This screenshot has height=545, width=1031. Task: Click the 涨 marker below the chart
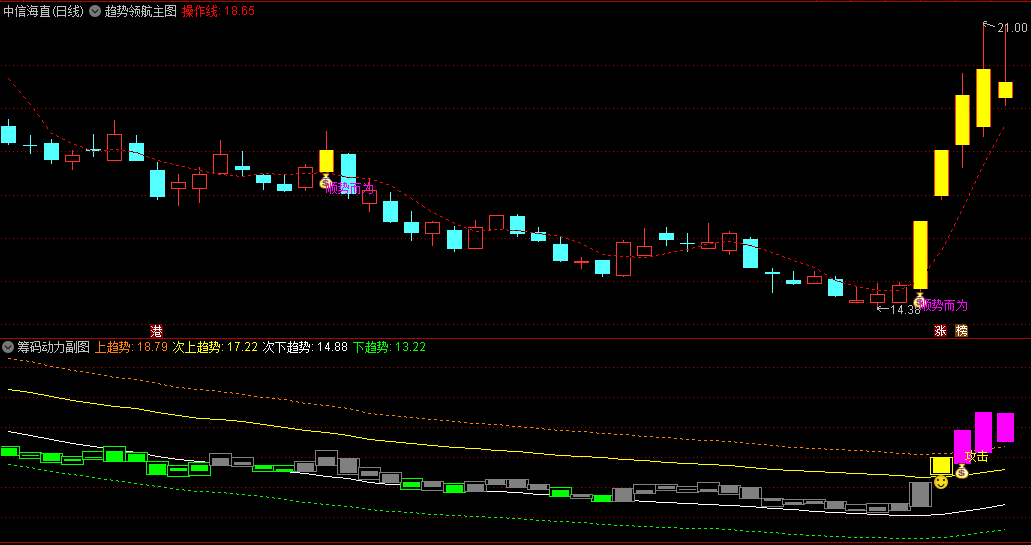tap(940, 331)
